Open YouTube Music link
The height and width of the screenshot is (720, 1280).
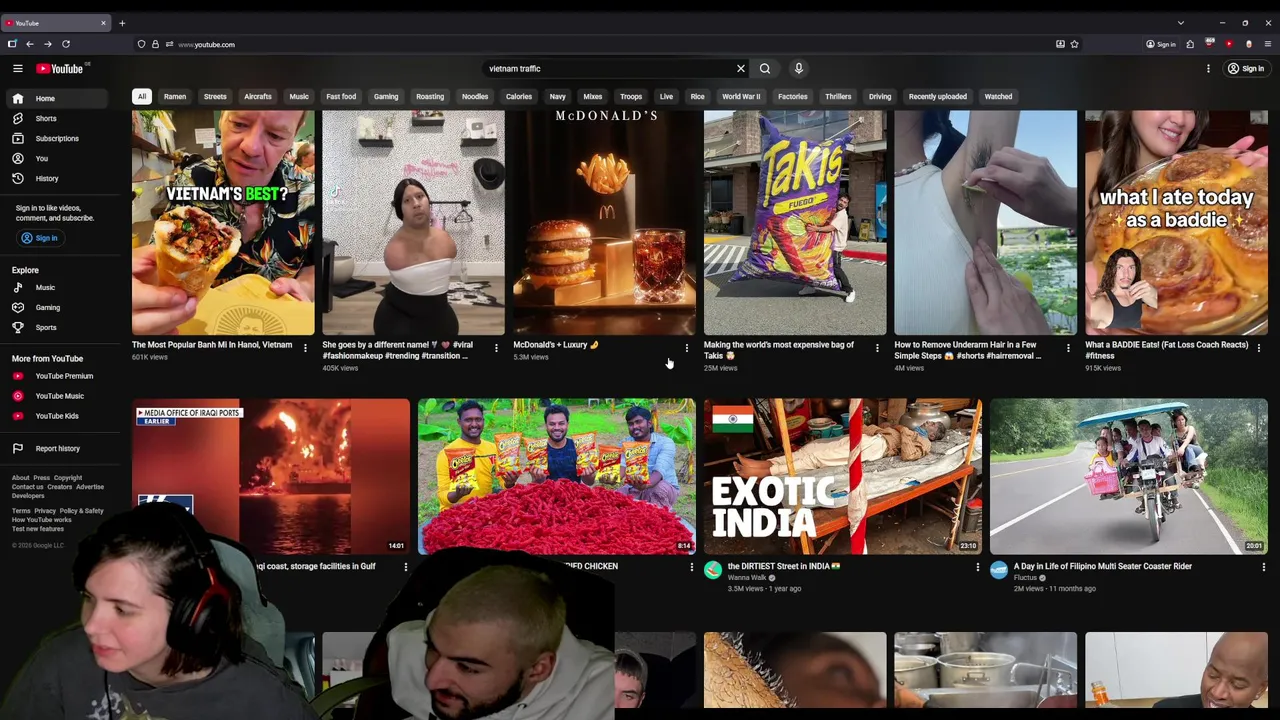(57, 396)
